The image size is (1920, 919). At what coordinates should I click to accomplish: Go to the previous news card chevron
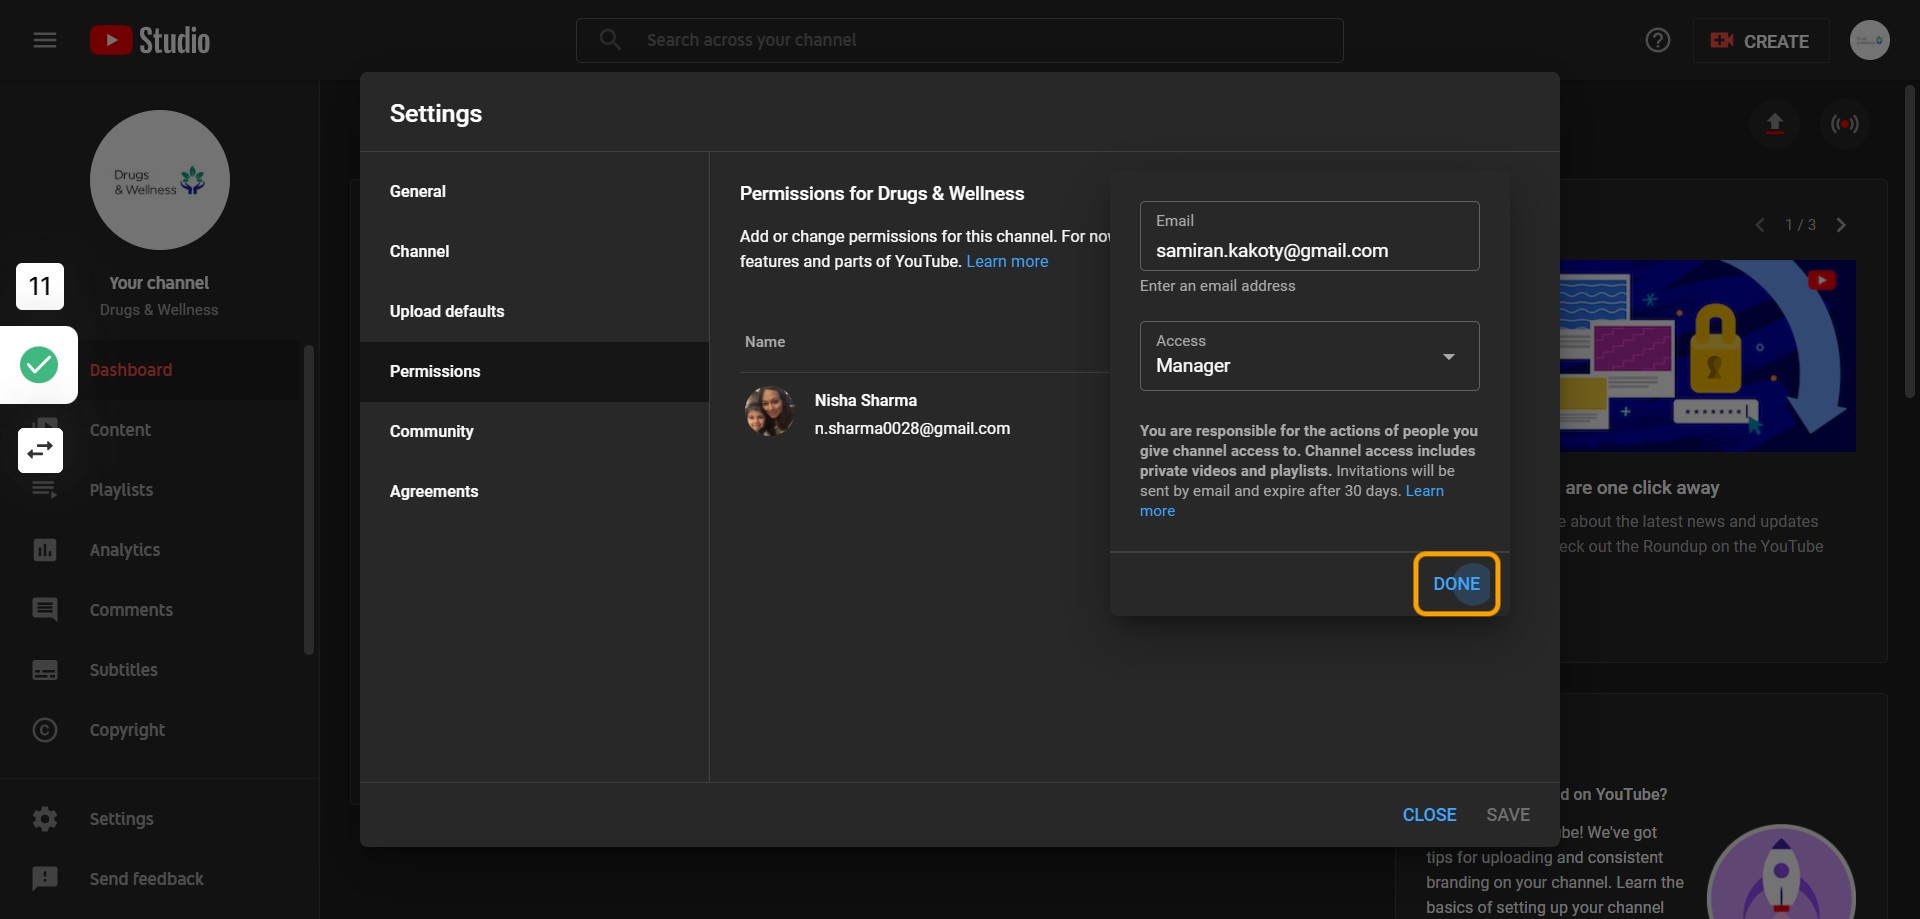tap(1760, 225)
